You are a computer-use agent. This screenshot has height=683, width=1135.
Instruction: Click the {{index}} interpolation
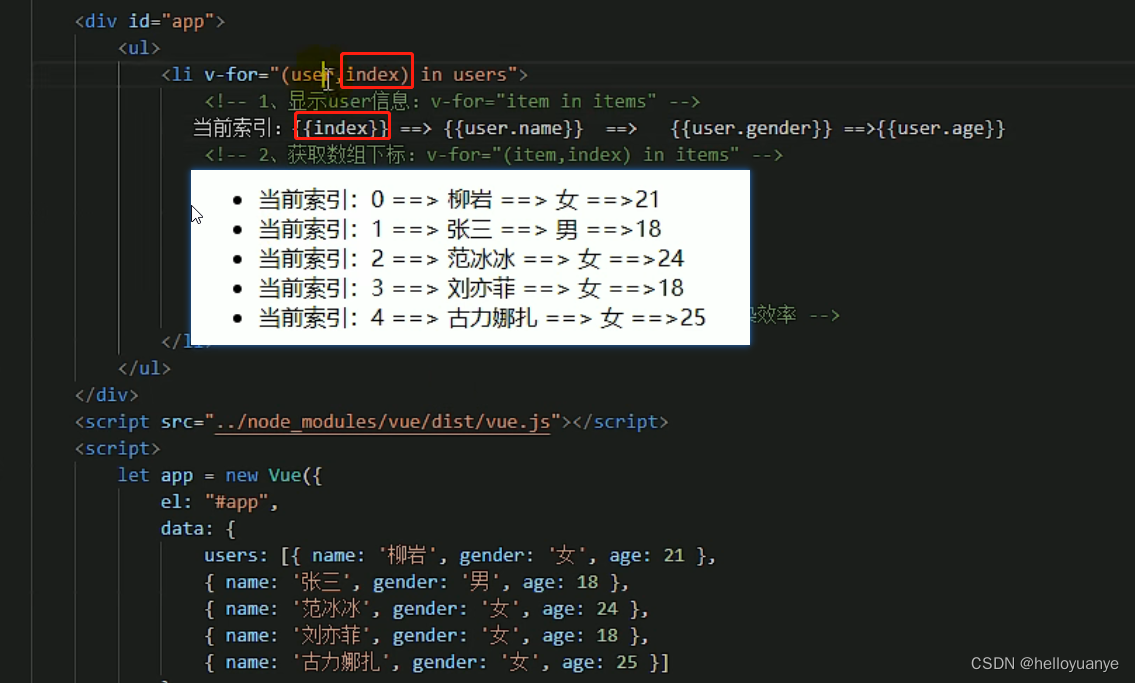[342, 128]
